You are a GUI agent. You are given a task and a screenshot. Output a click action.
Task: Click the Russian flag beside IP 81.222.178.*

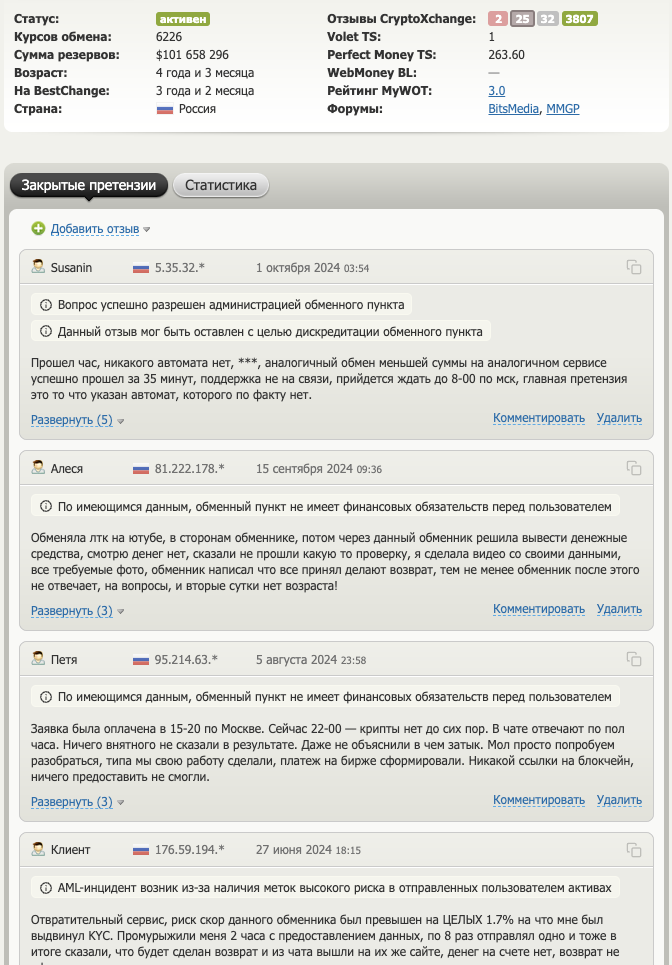pos(141,470)
